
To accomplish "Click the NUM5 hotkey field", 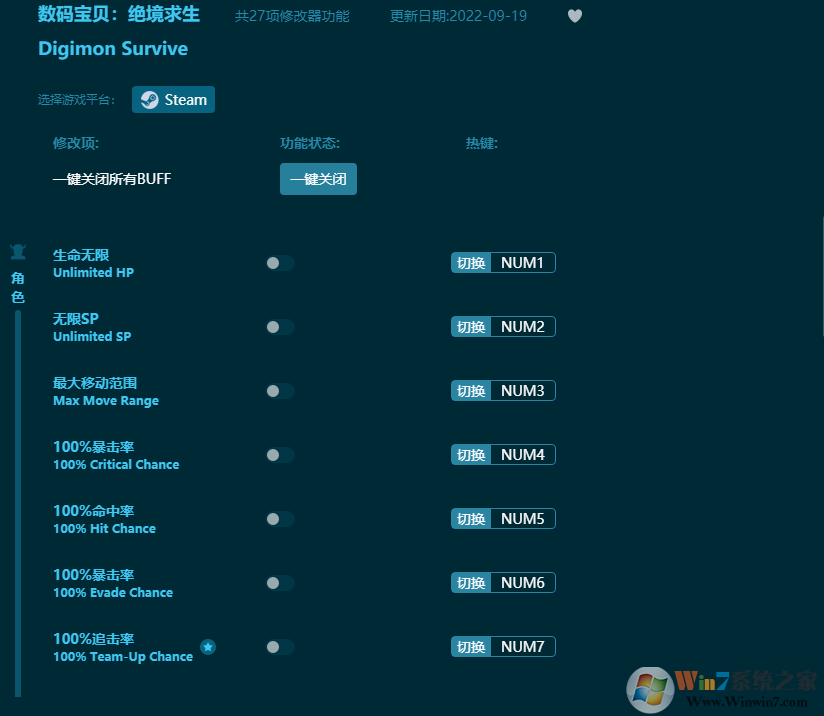I will [x=523, y=519].
